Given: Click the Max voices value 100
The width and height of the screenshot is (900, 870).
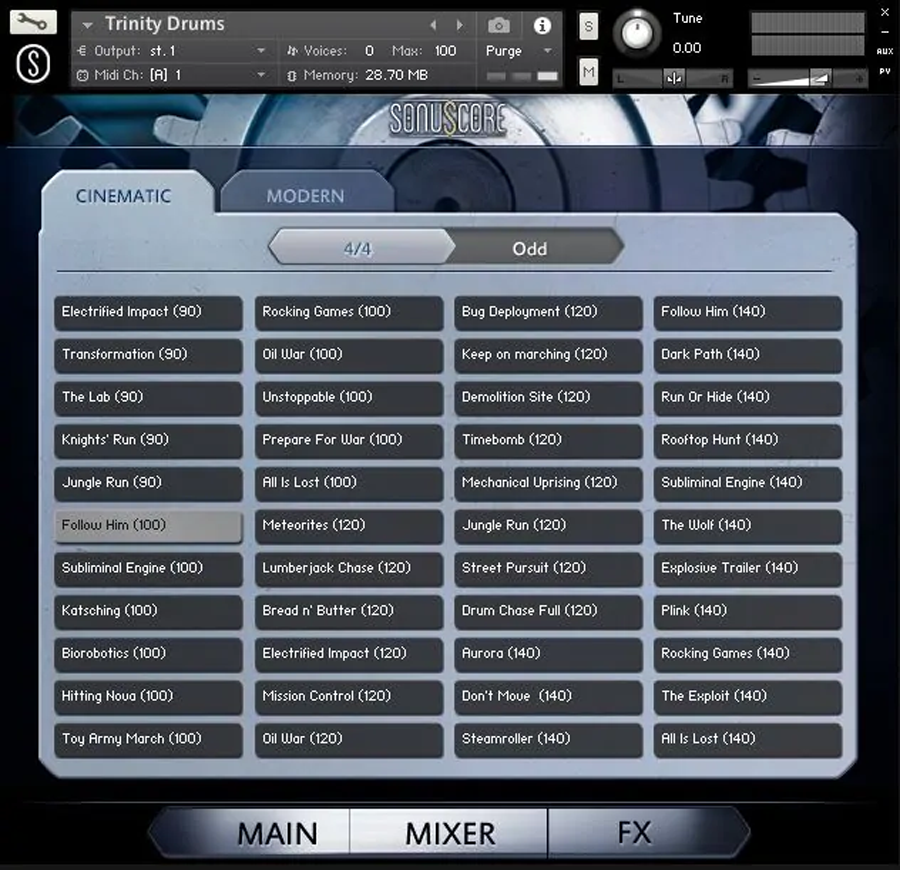Looking at the screenshot, I should point(445,51).
